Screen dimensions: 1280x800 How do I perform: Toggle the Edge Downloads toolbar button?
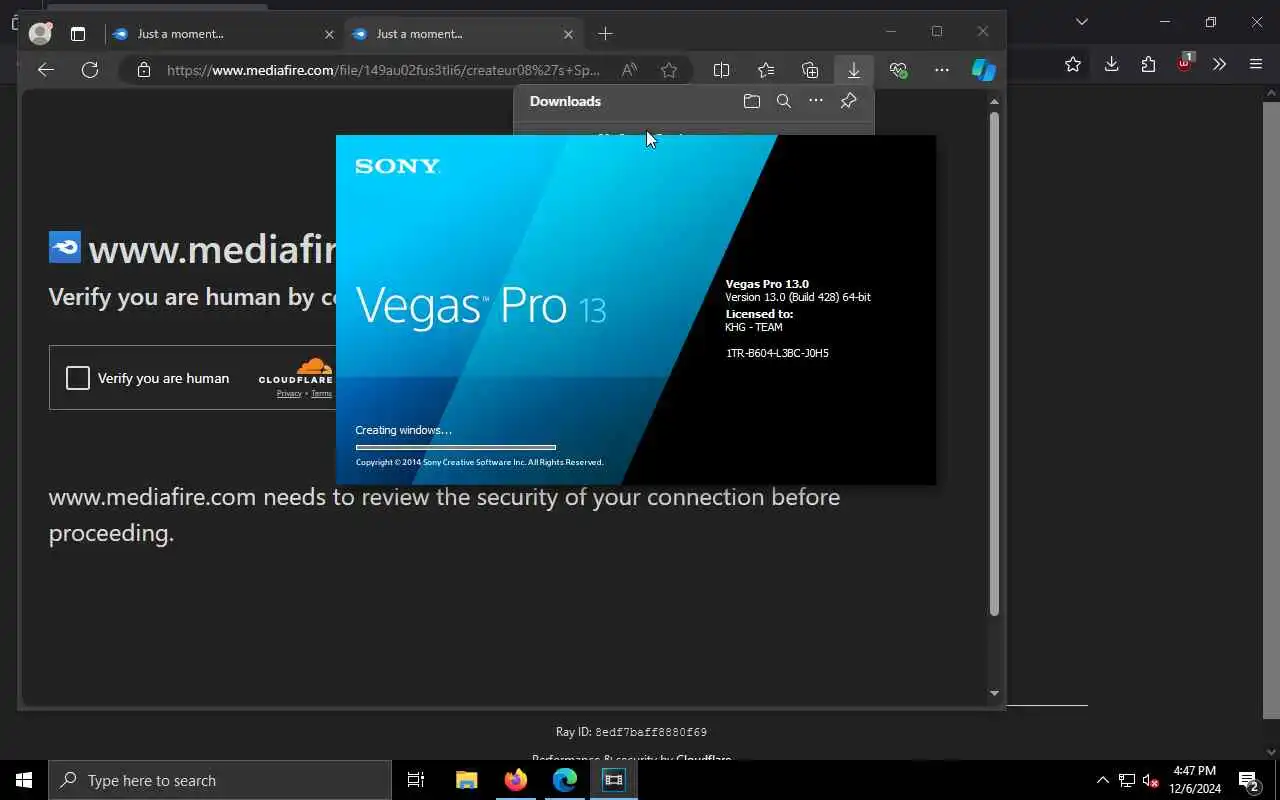[x=854, y=70]
